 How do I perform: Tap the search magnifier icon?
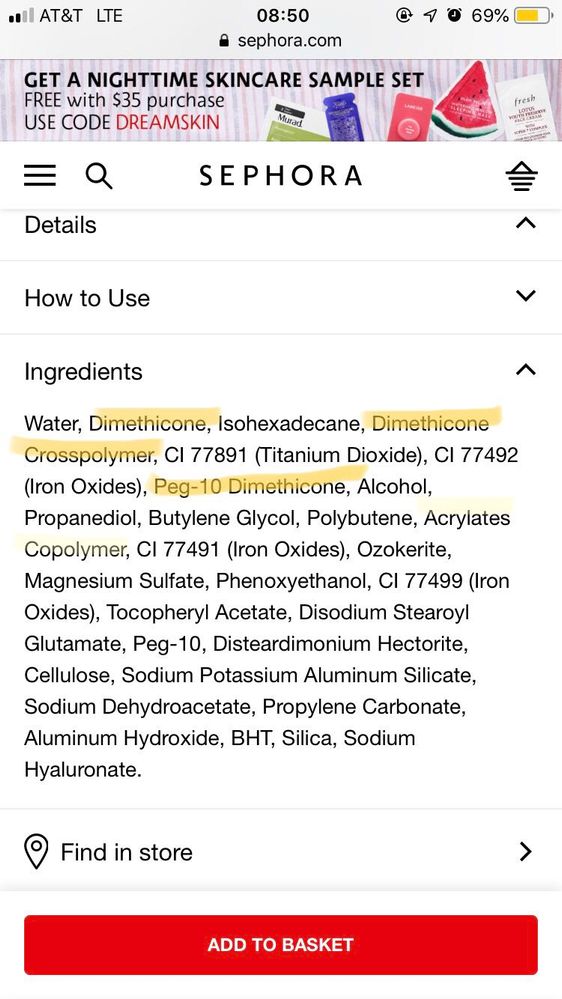[99, 176]
